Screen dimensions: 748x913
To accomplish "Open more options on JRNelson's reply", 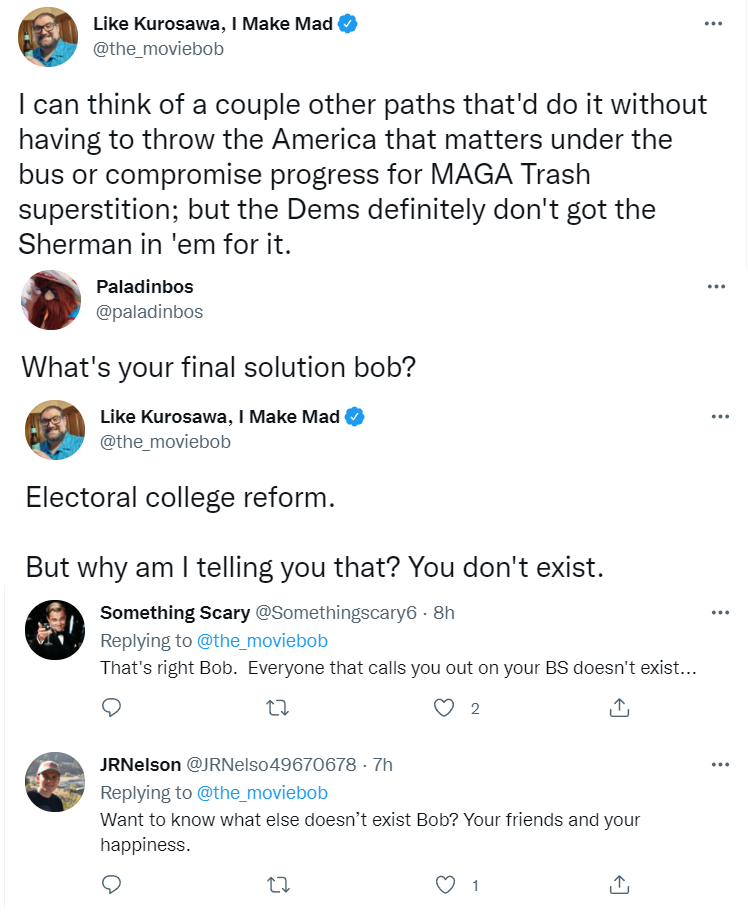I will pos(720,765).
